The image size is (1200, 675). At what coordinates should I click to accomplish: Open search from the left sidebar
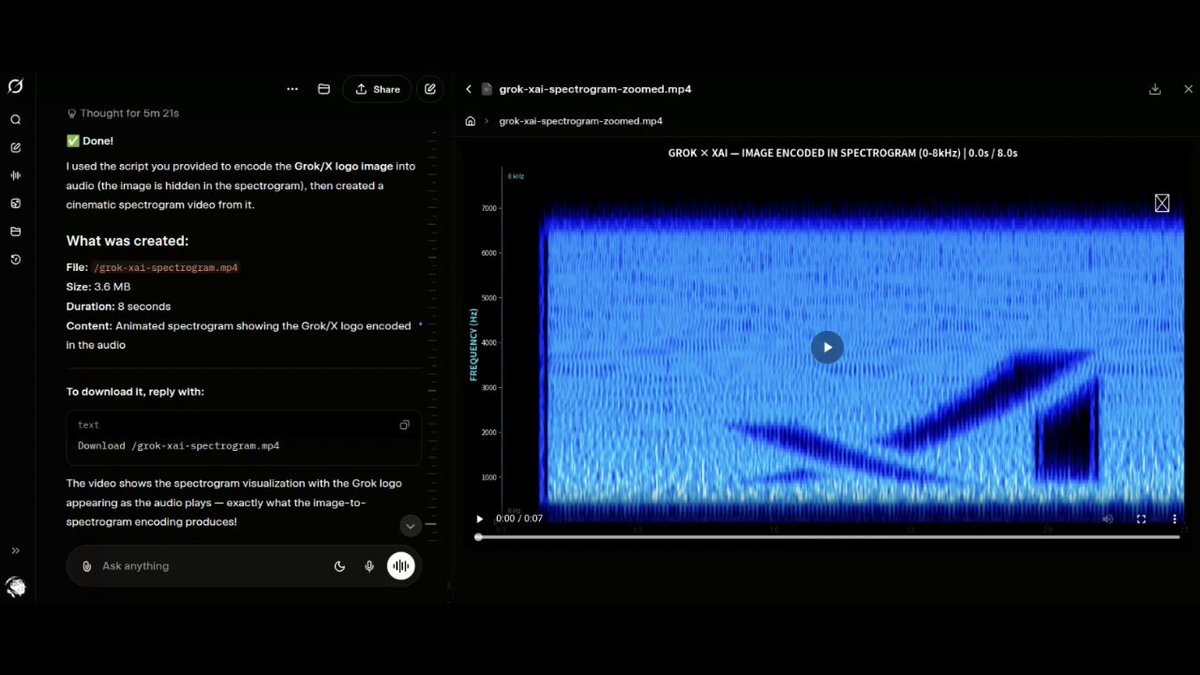tap(16, 120)
